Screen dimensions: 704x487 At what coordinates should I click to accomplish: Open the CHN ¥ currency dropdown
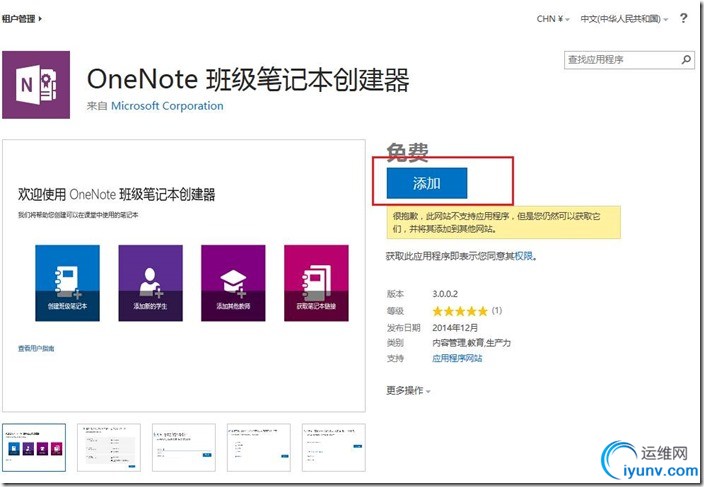(553, 19)
